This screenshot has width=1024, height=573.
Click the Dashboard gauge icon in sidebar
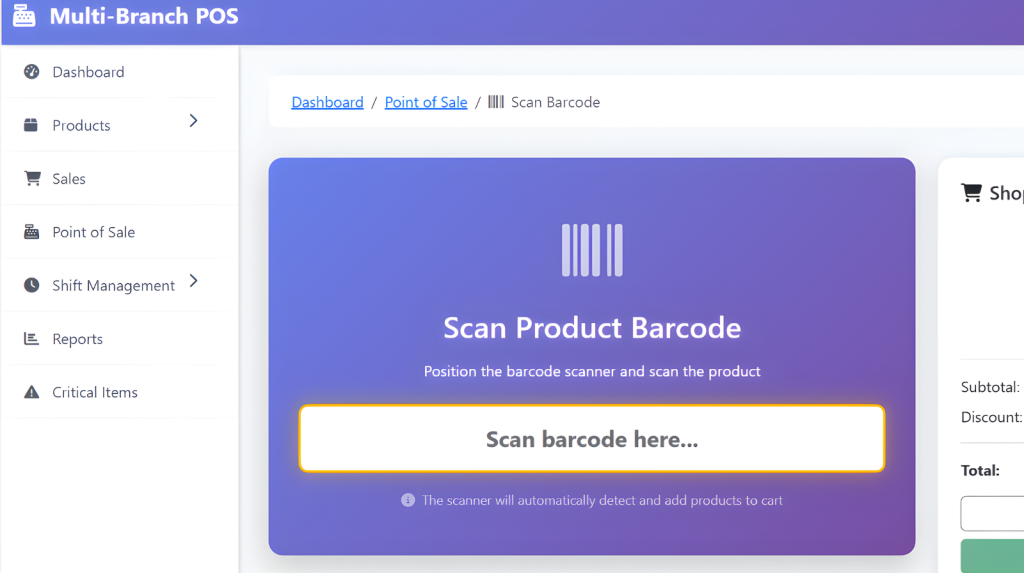(31, 71)
